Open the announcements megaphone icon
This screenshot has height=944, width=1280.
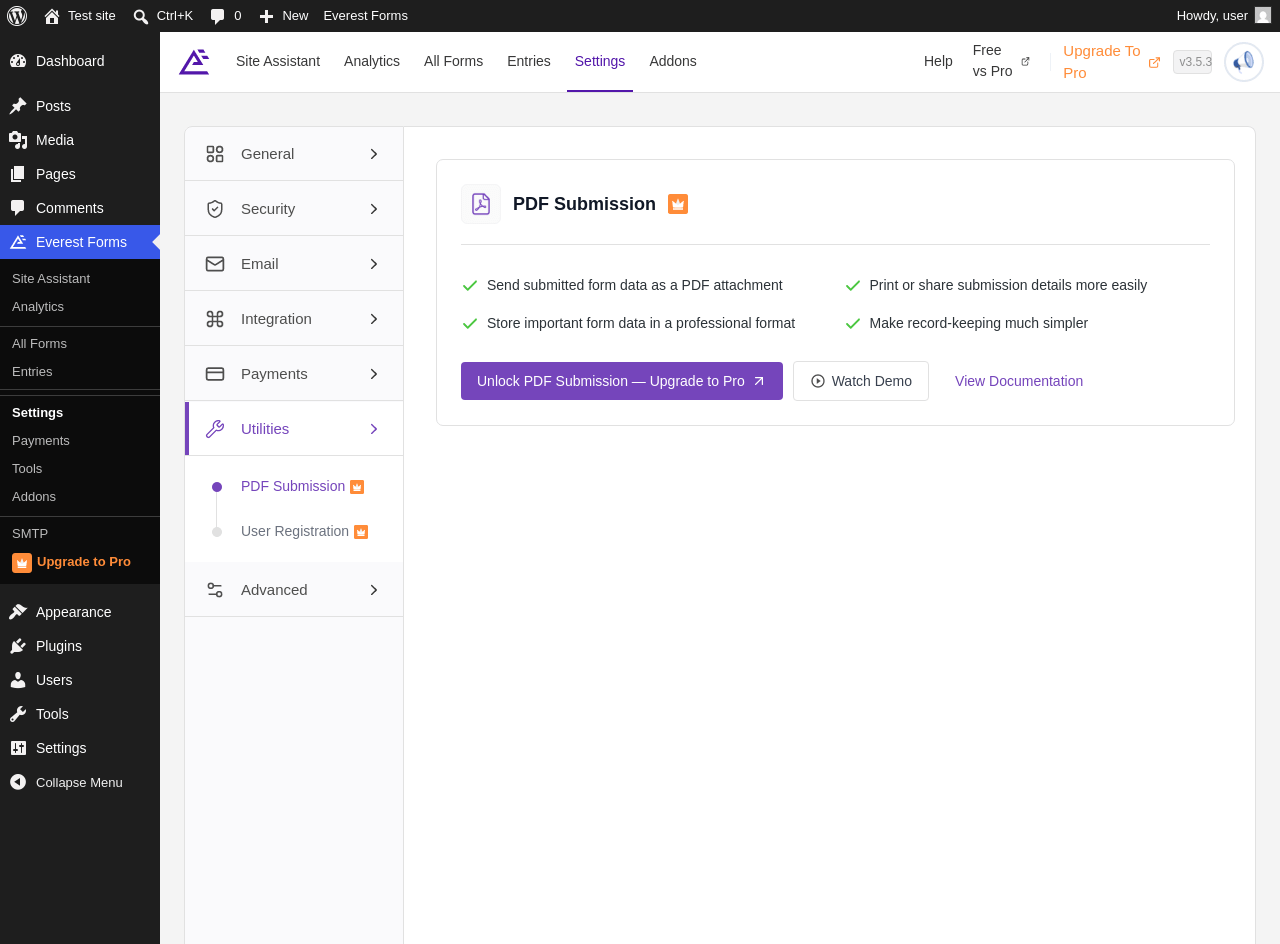point(1244,62)
